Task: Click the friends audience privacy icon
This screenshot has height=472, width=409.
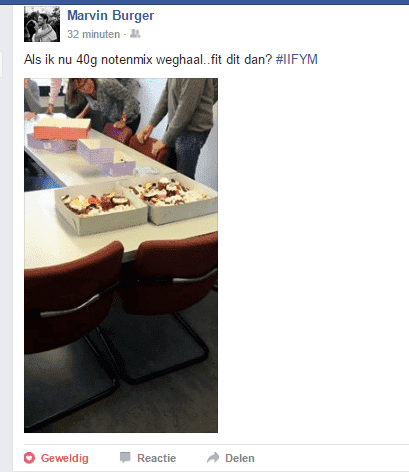Action: 135,34
